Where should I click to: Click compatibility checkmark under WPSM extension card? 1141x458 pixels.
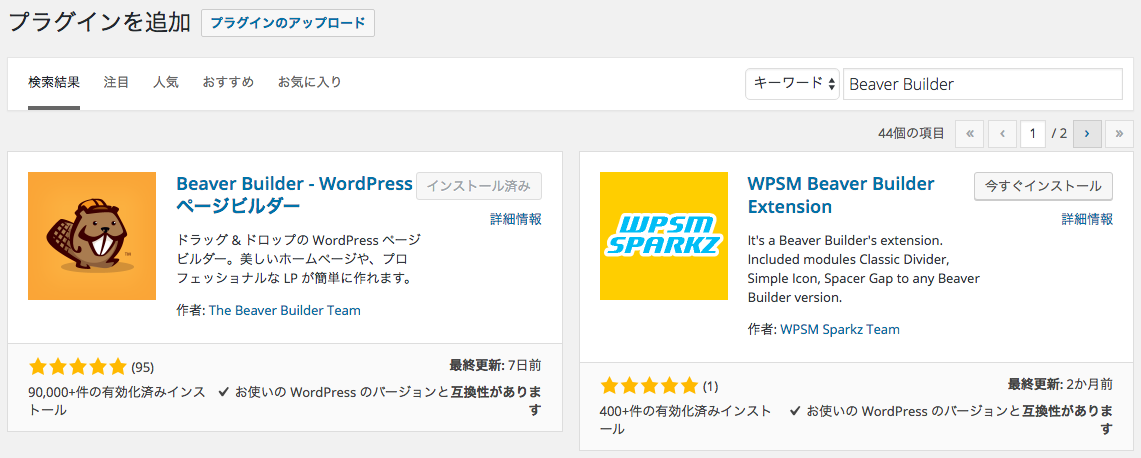(795, 411)
